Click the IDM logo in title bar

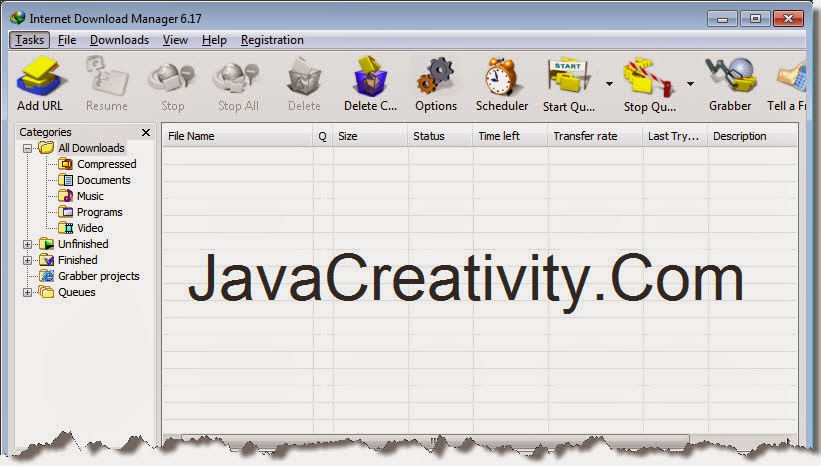17,18
